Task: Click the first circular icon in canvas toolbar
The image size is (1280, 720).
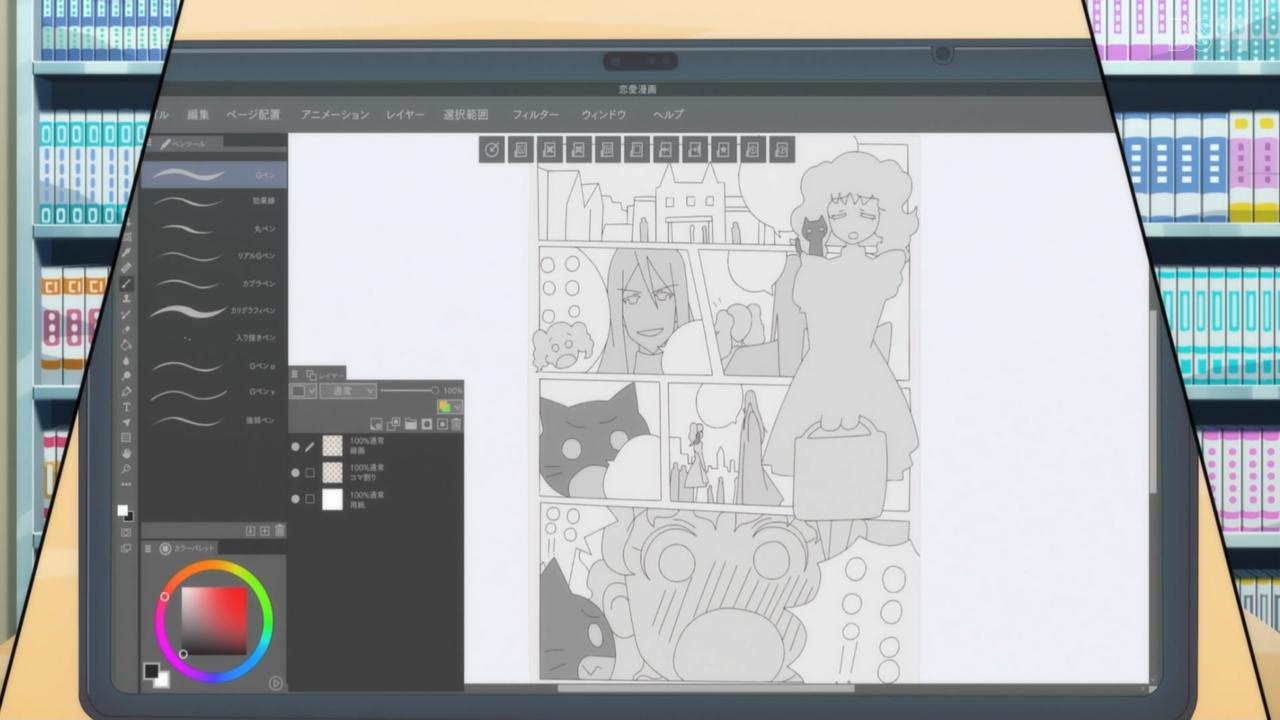Action: (x=491, y=150)
